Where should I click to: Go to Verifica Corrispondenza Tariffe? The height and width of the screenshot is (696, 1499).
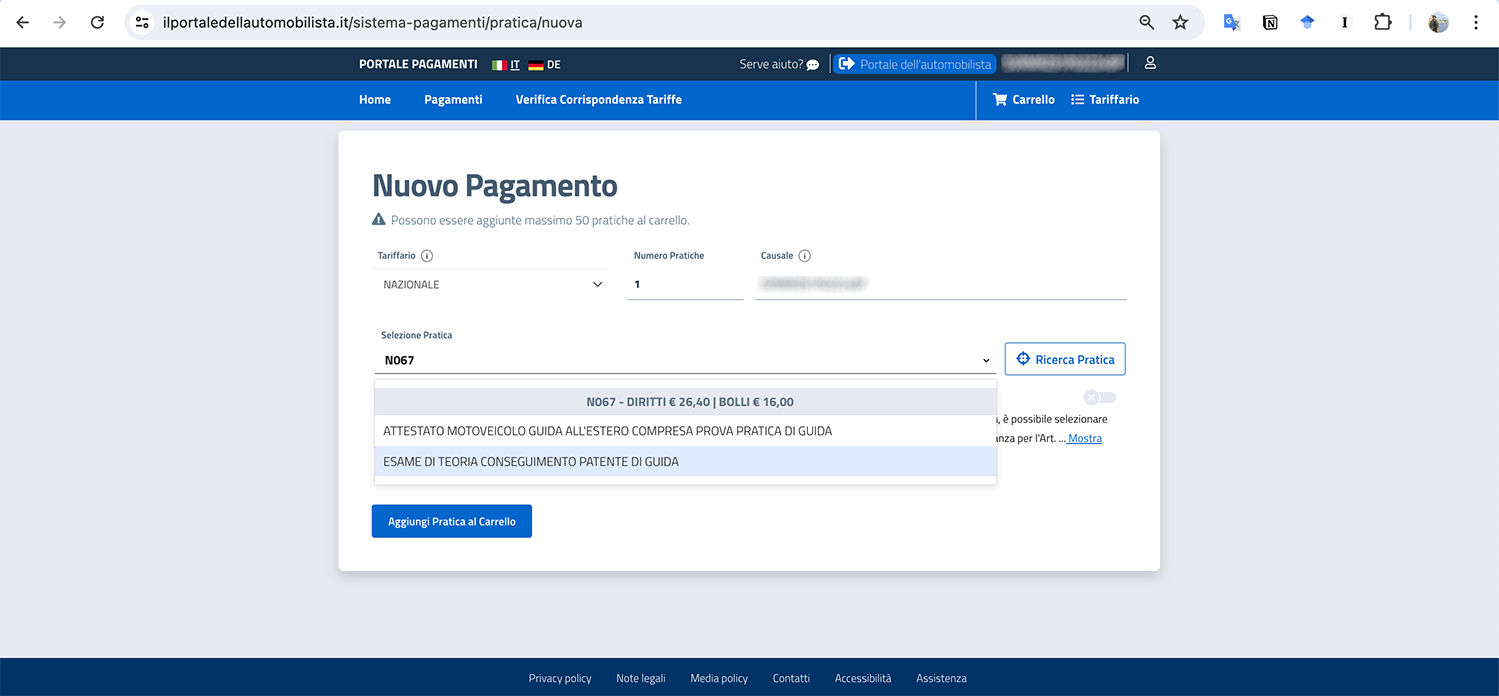[598, 100]
